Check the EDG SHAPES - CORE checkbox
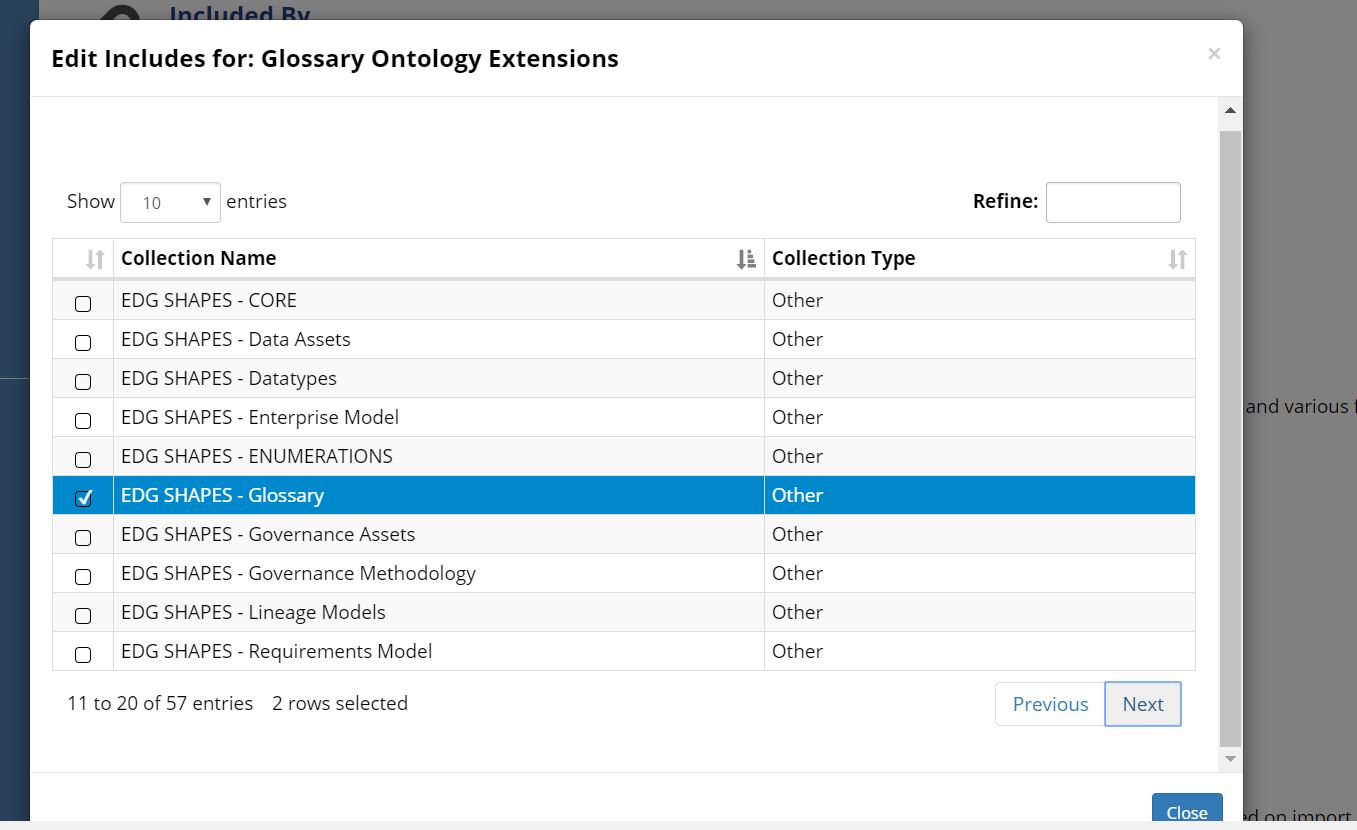The width and height of the screenshot is (1357, 830). tap(83, 303)
